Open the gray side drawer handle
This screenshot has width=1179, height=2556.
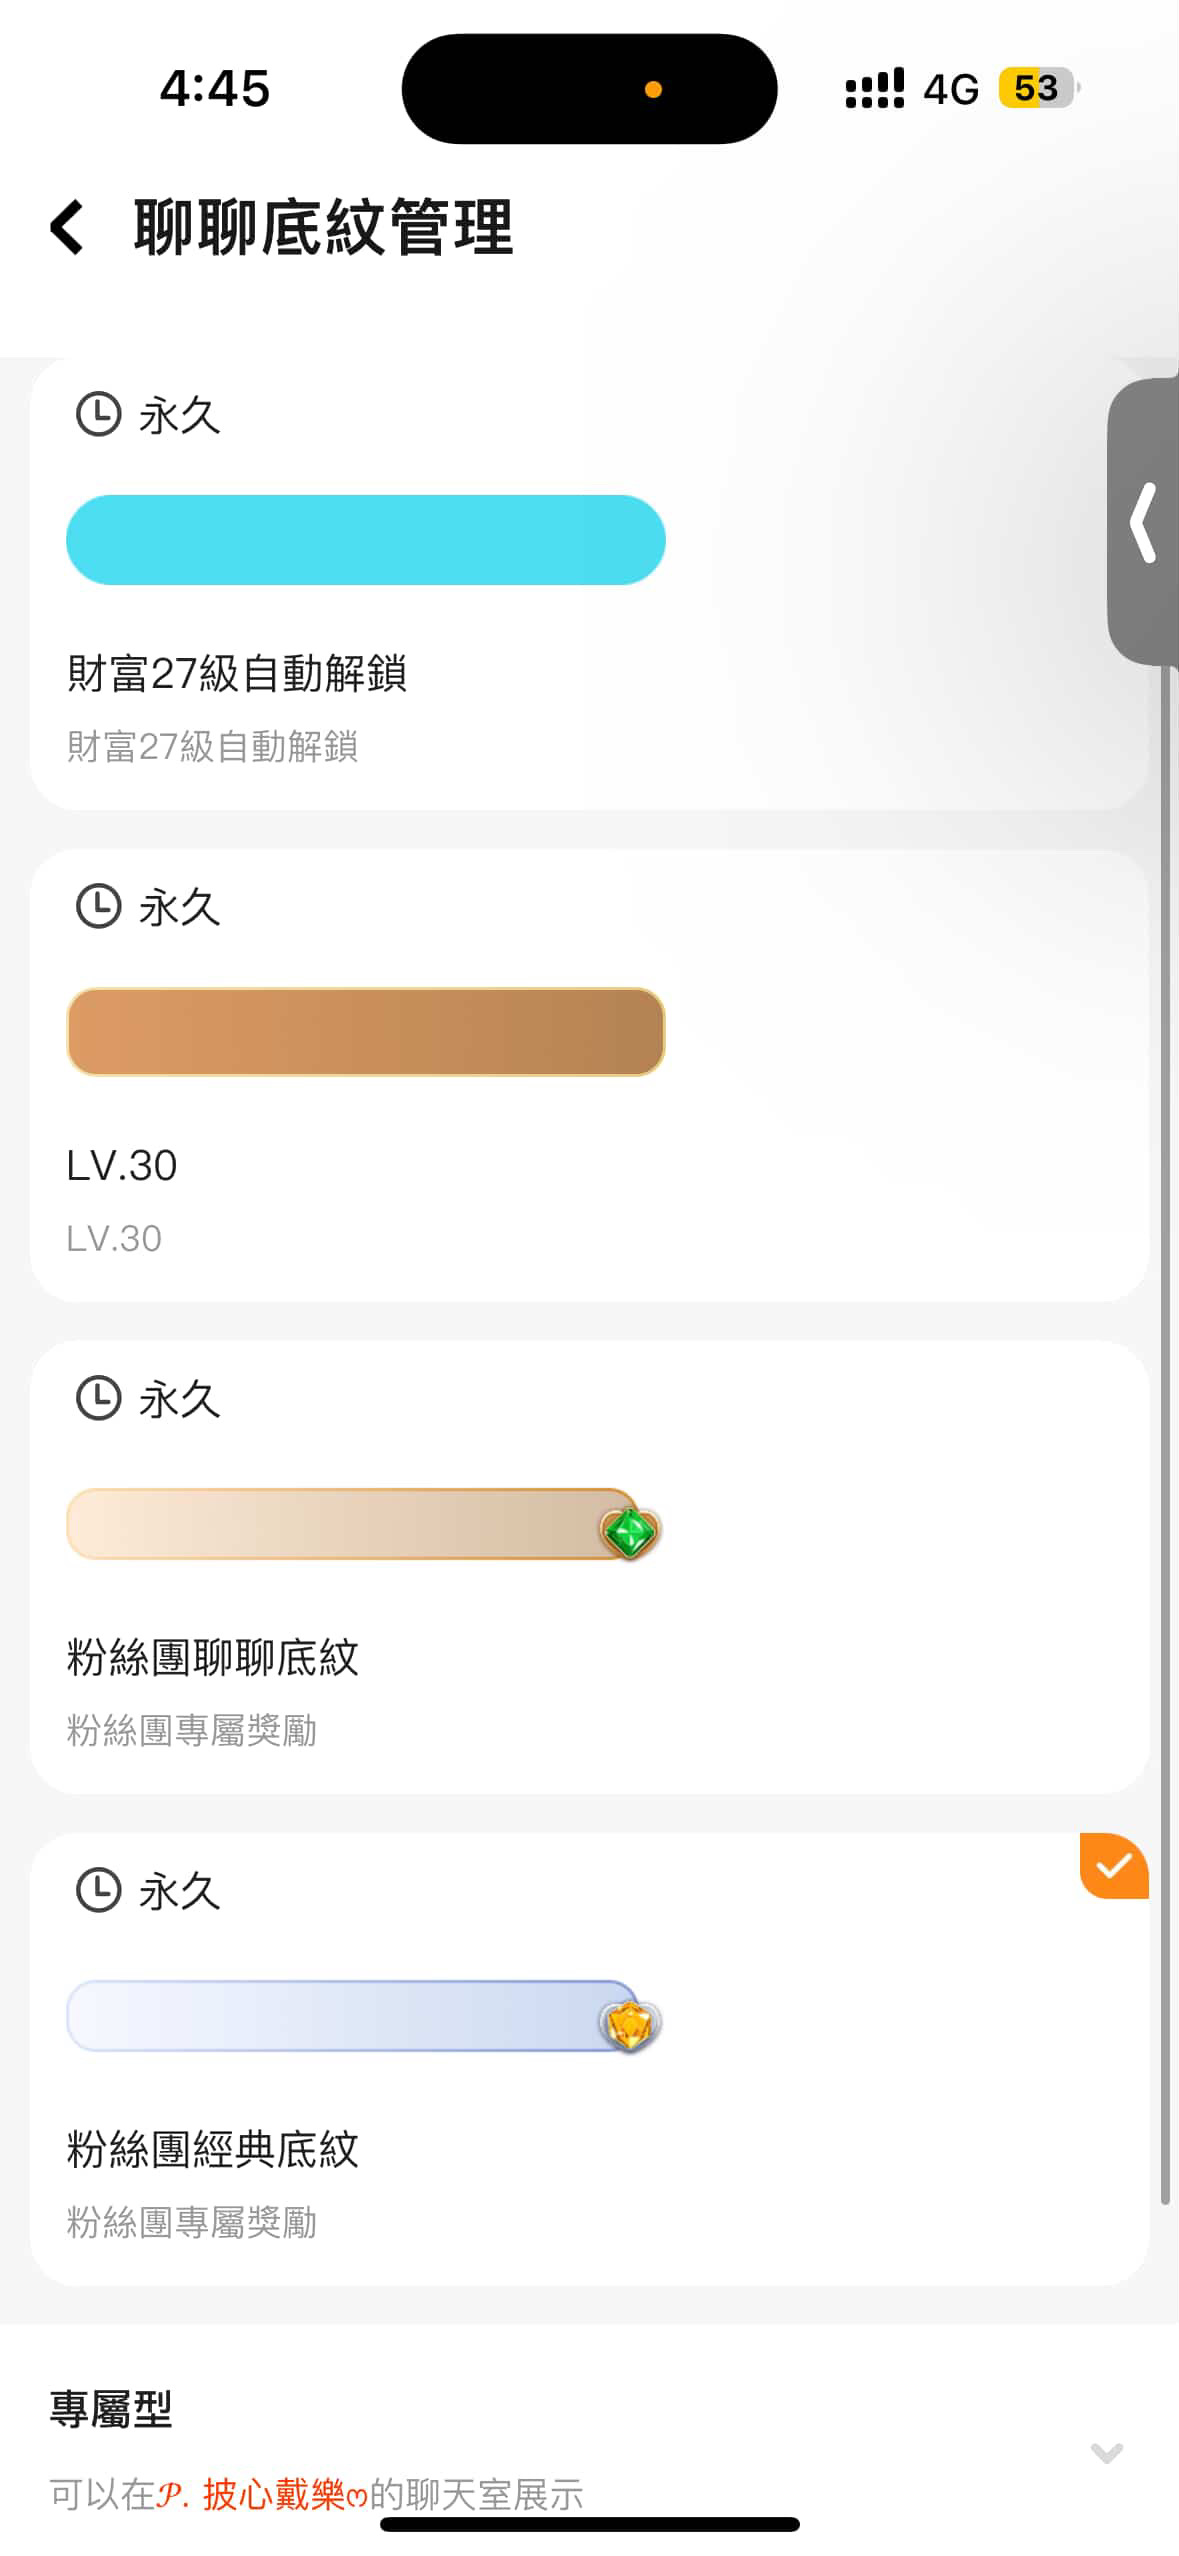(1144, 522)
